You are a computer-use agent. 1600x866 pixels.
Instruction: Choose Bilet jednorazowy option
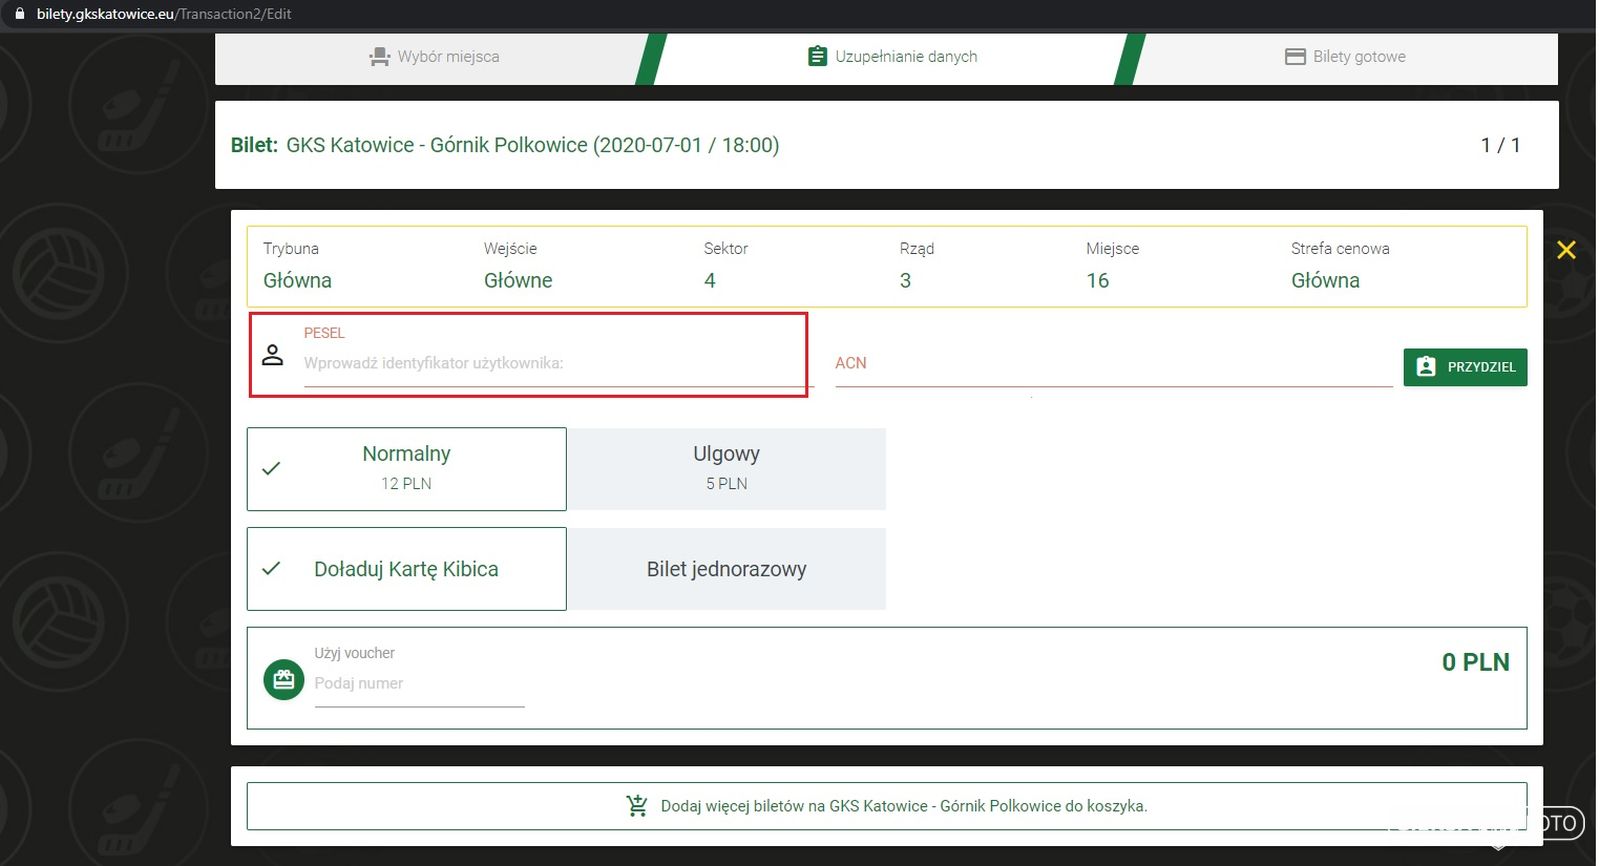point(727,569)
